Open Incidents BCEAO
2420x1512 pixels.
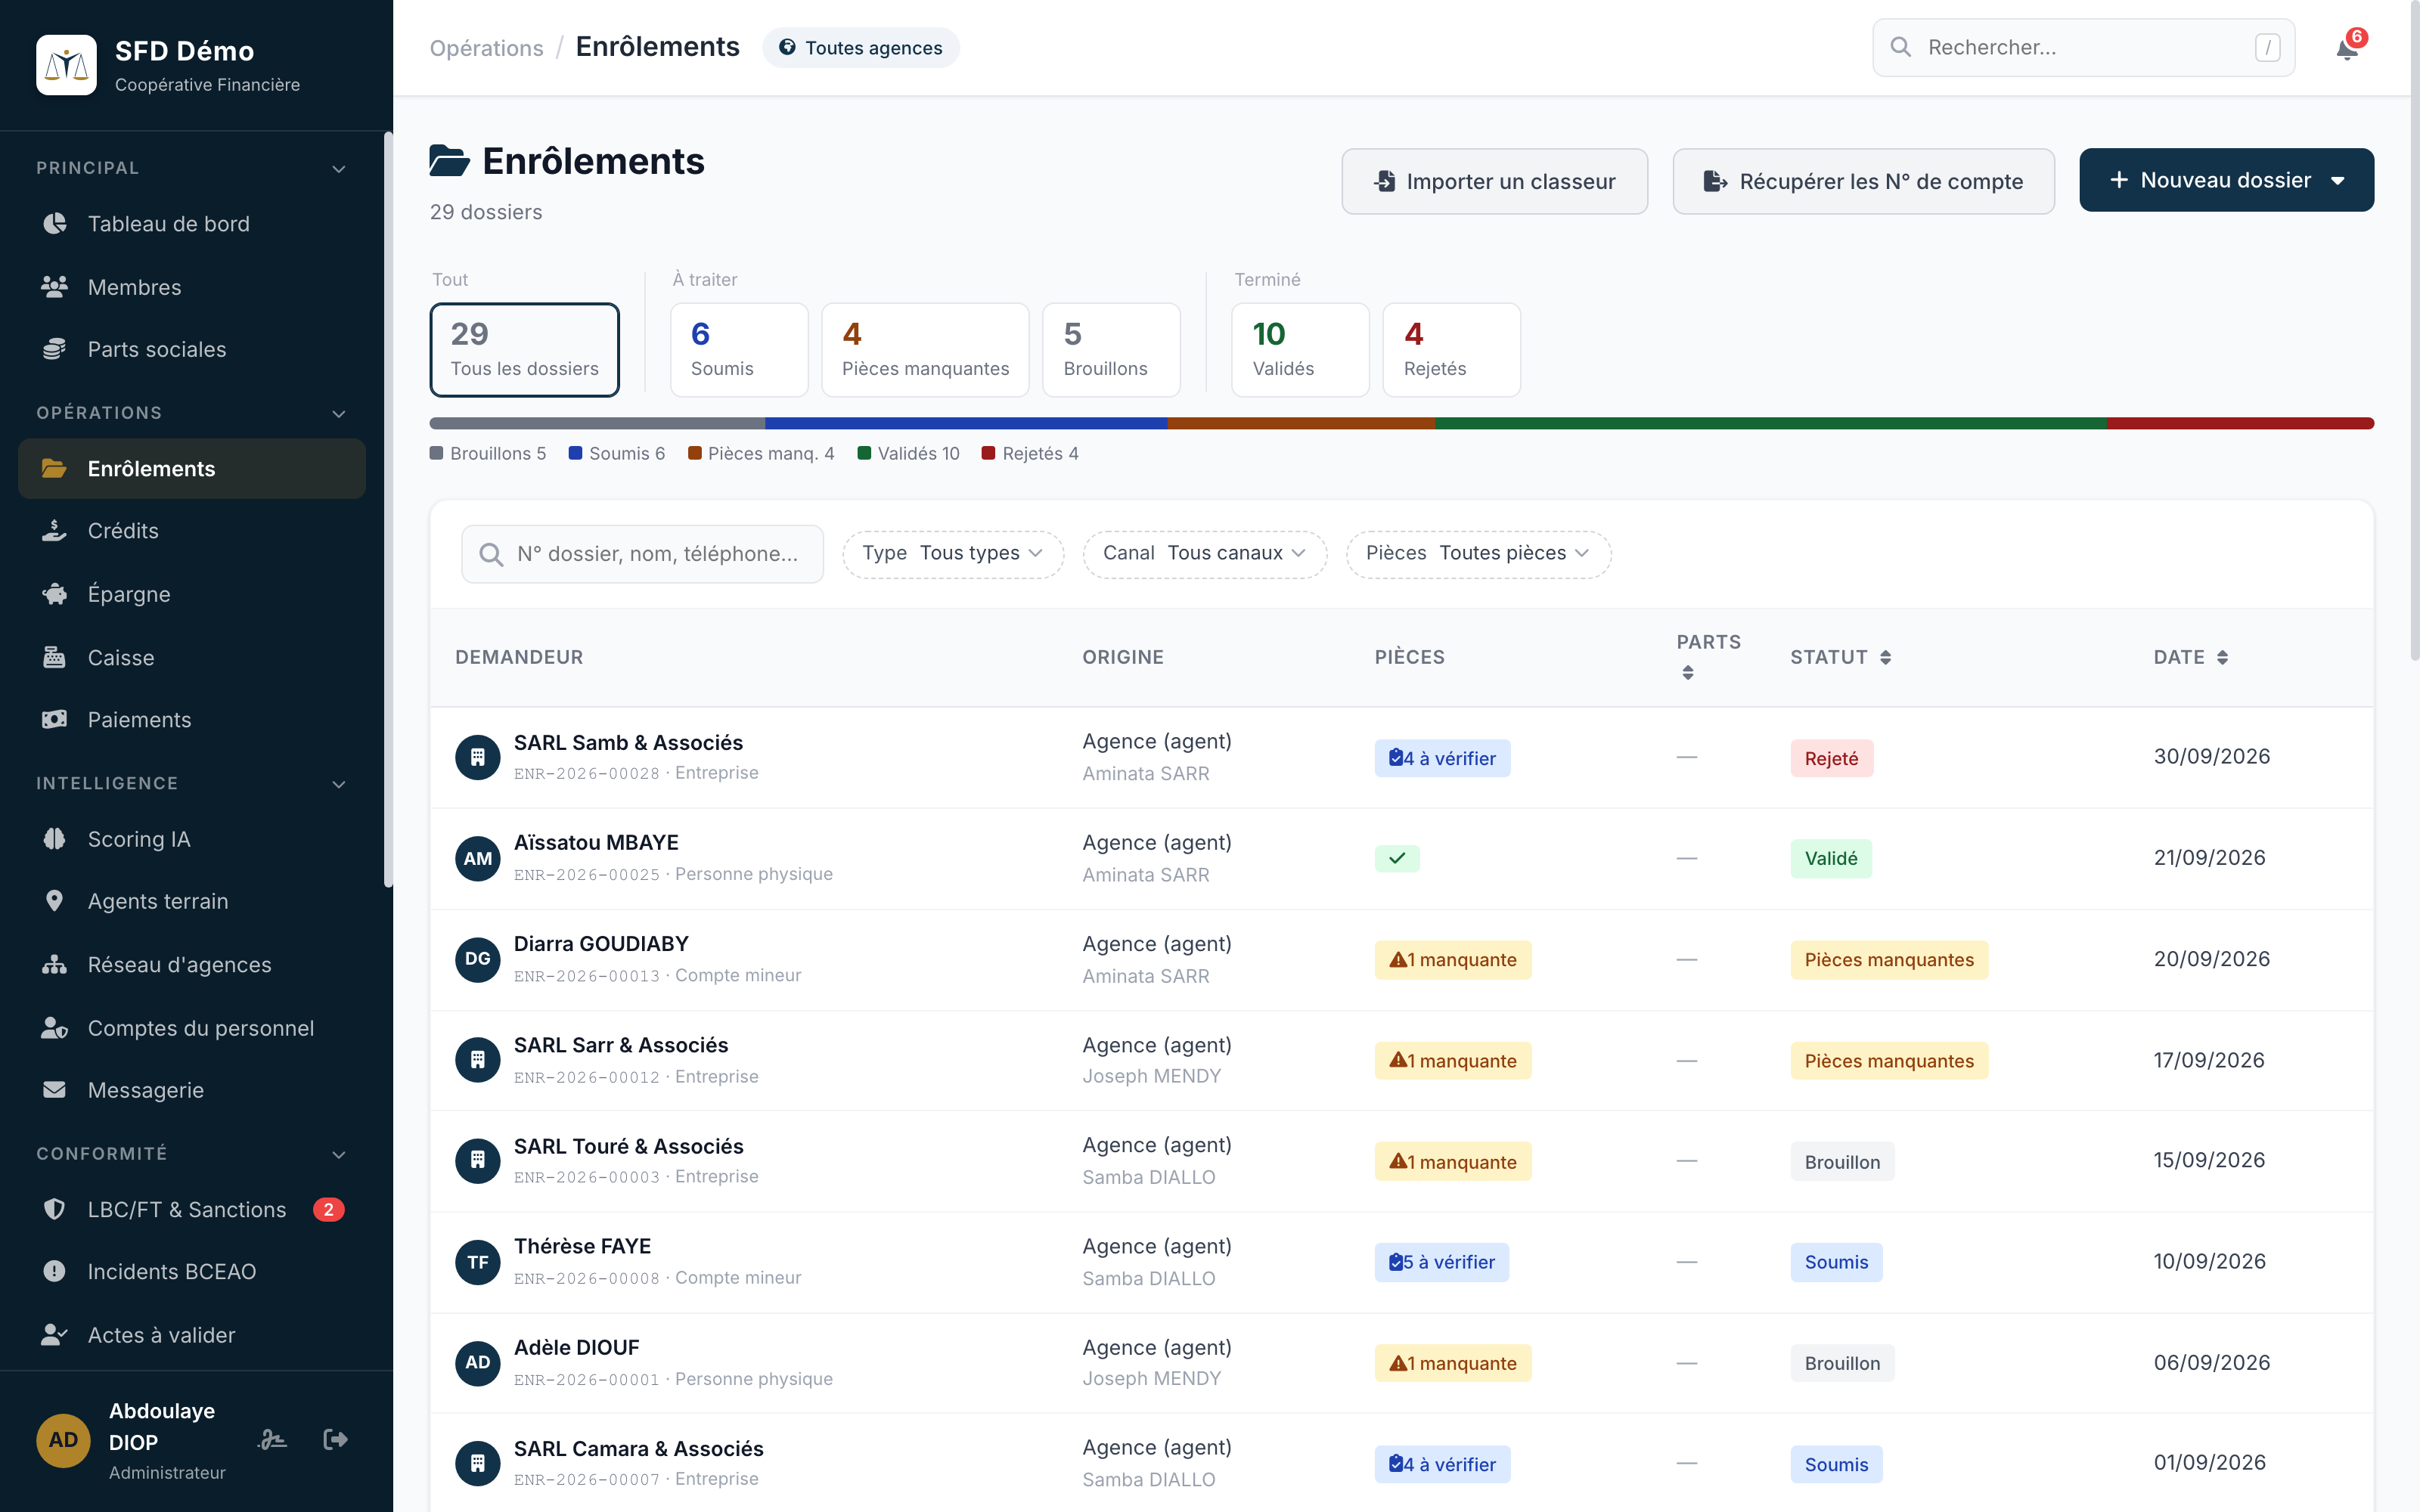[192, 1272]
